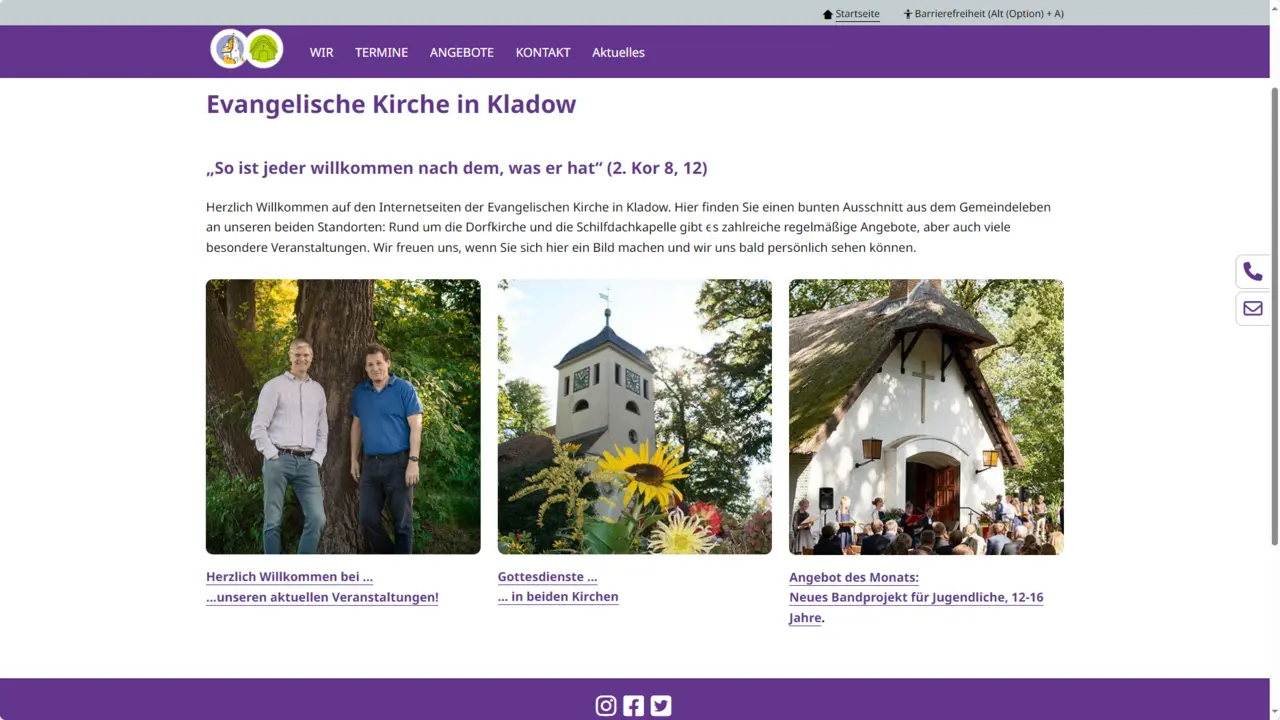Screen dimensions: 1280x720
Task: Open 'Herzlich Willkommen bei ...' link
Action: coord(289,577)
